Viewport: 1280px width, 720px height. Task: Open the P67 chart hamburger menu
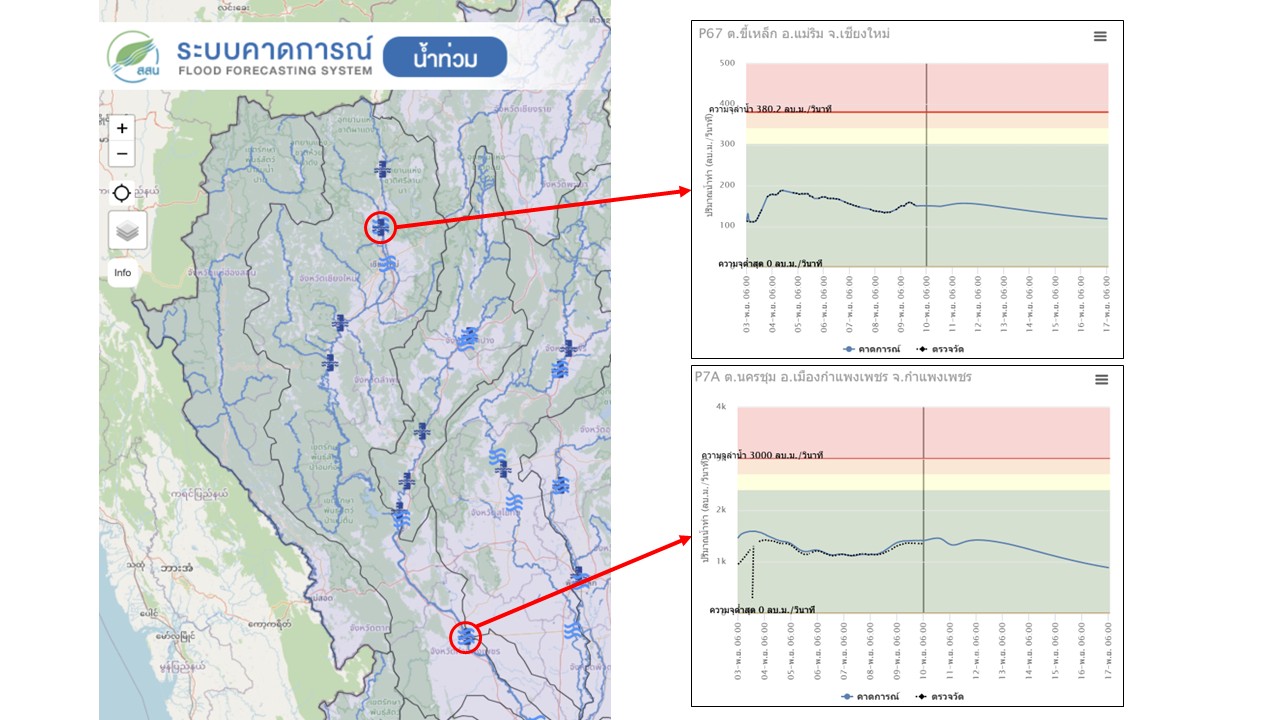pos(1100,36)
